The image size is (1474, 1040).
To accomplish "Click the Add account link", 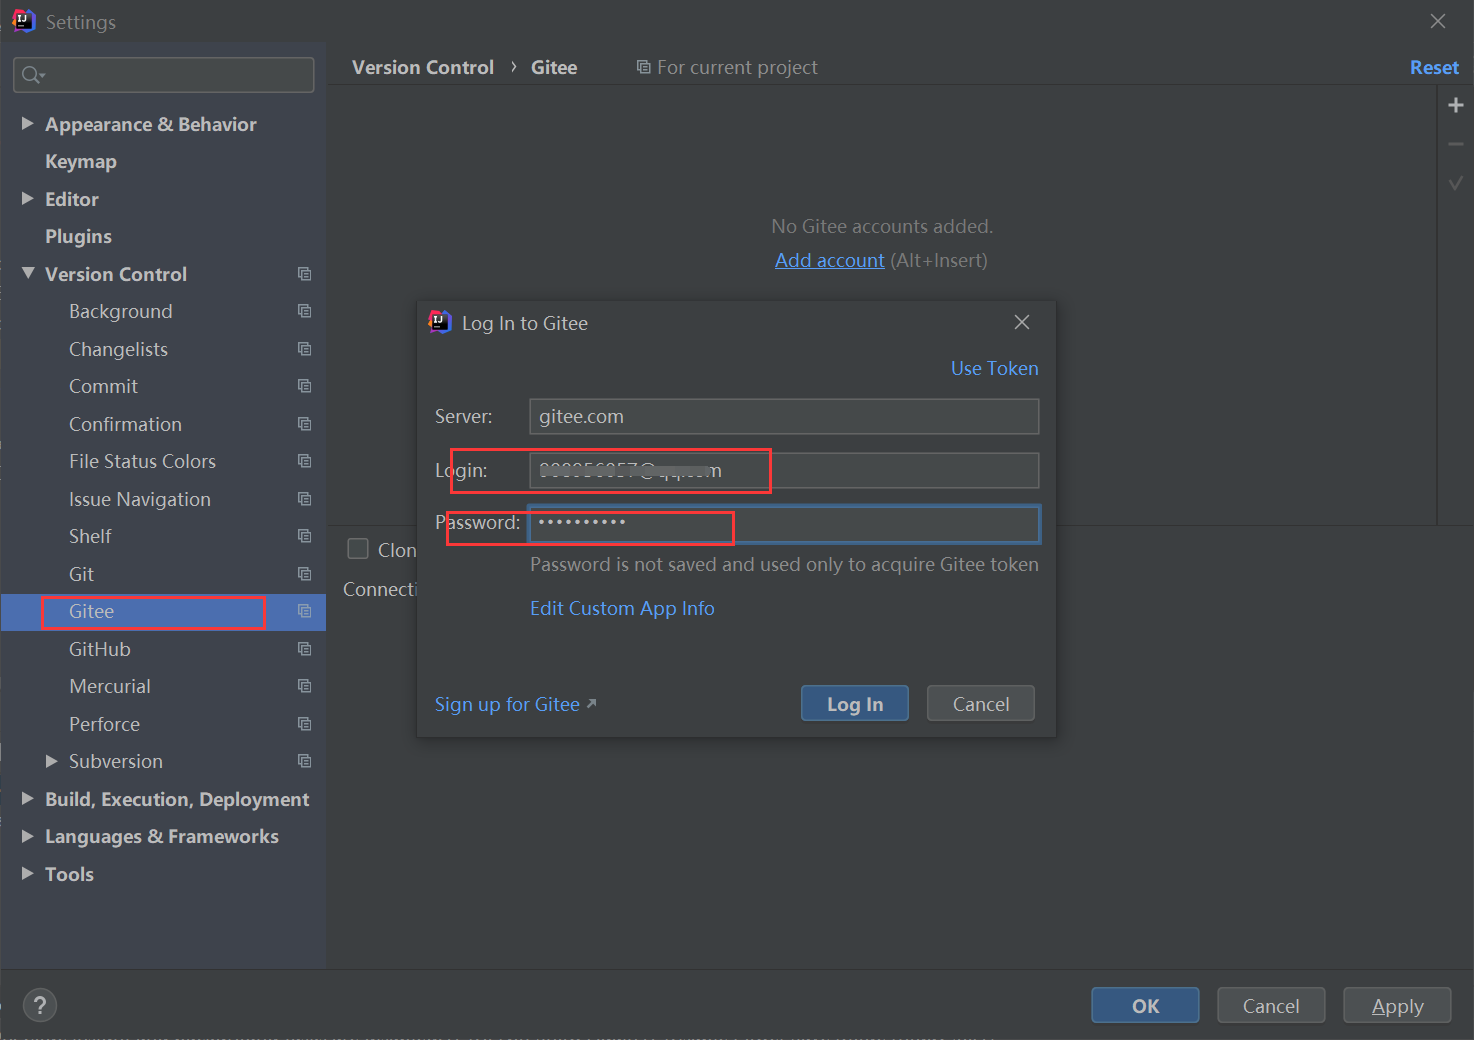I will (x=829, y=260).
